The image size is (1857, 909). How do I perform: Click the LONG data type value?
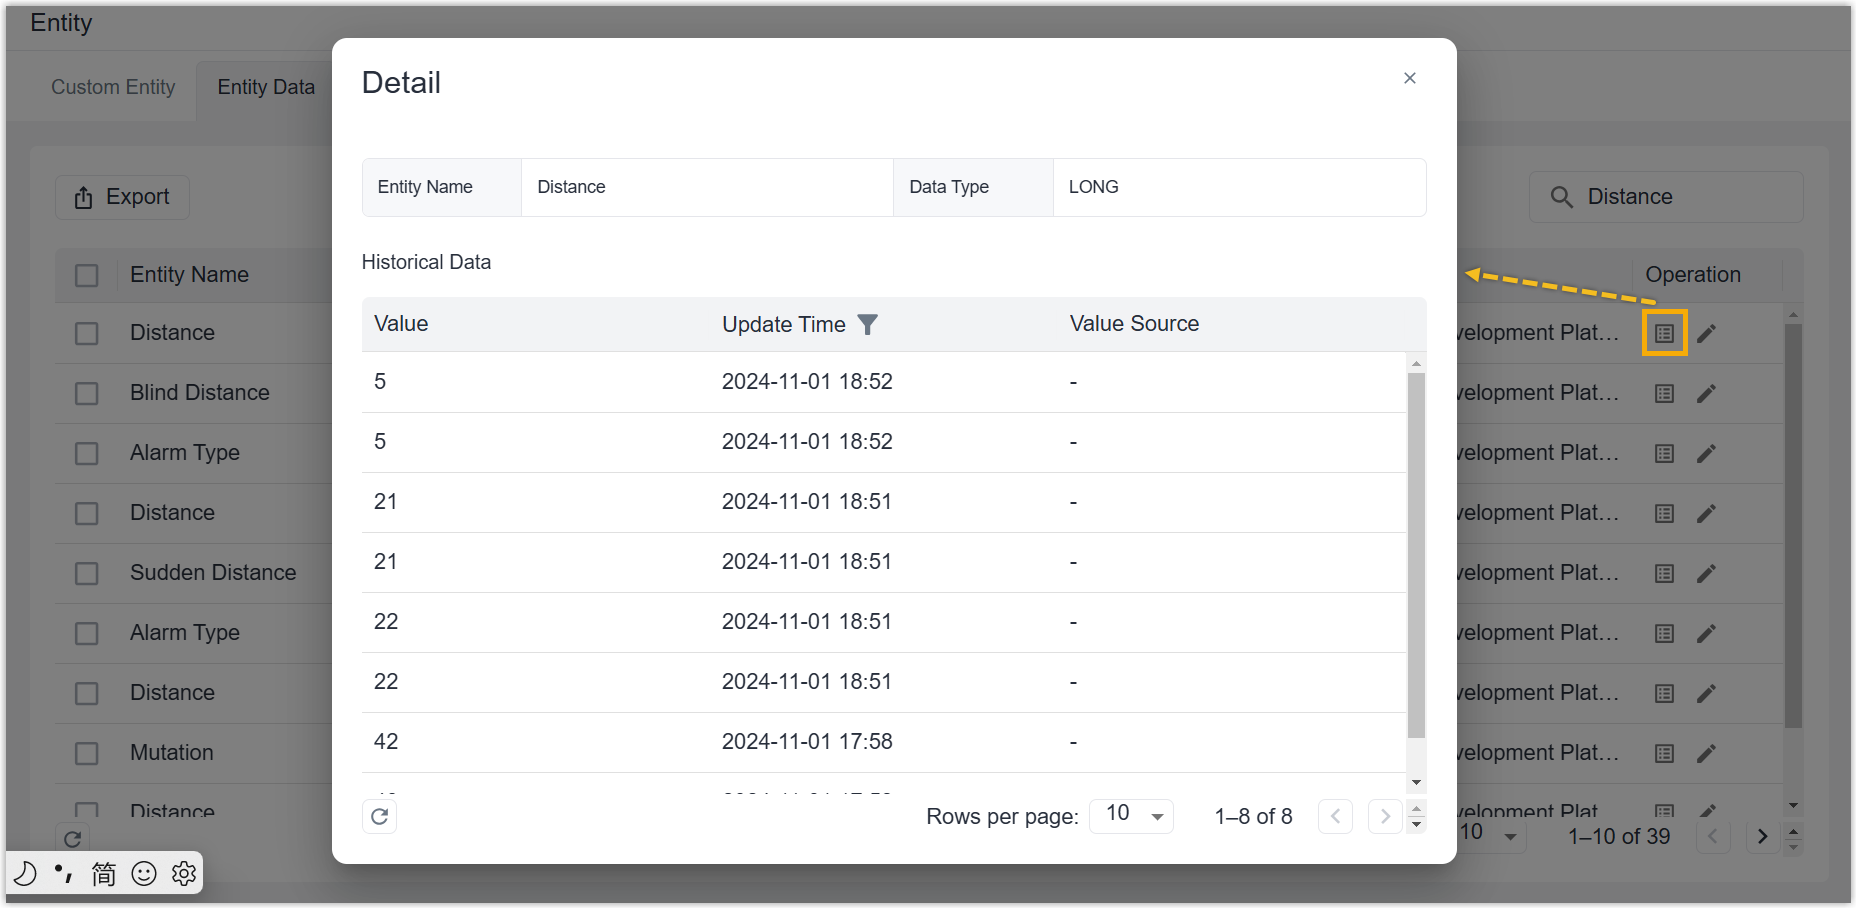[1093, 187]
